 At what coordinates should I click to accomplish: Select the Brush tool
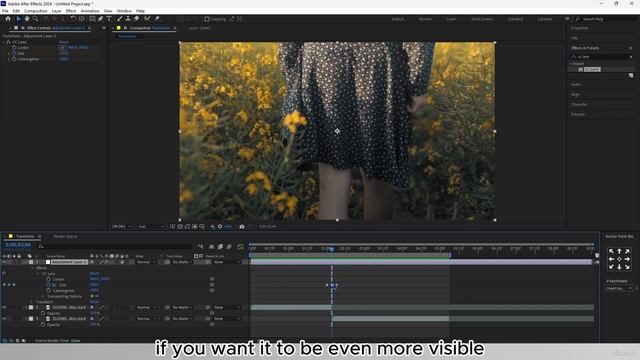click(120, 19)
